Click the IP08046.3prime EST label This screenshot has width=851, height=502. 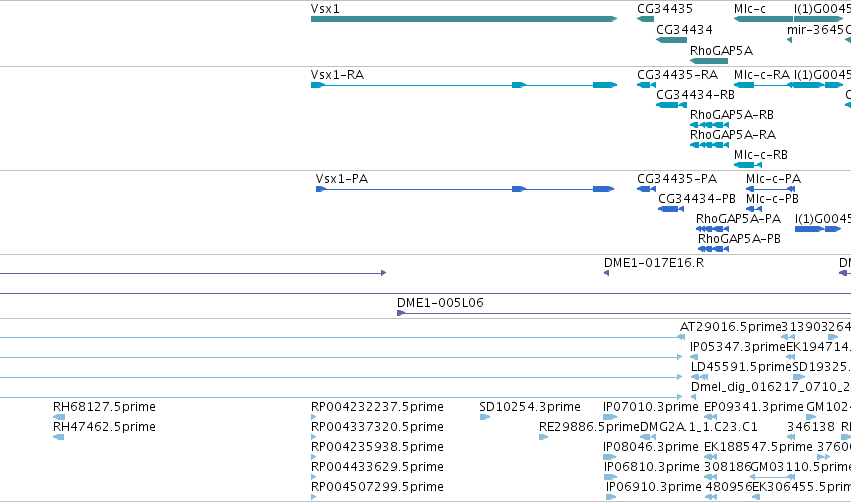point(651,447)
